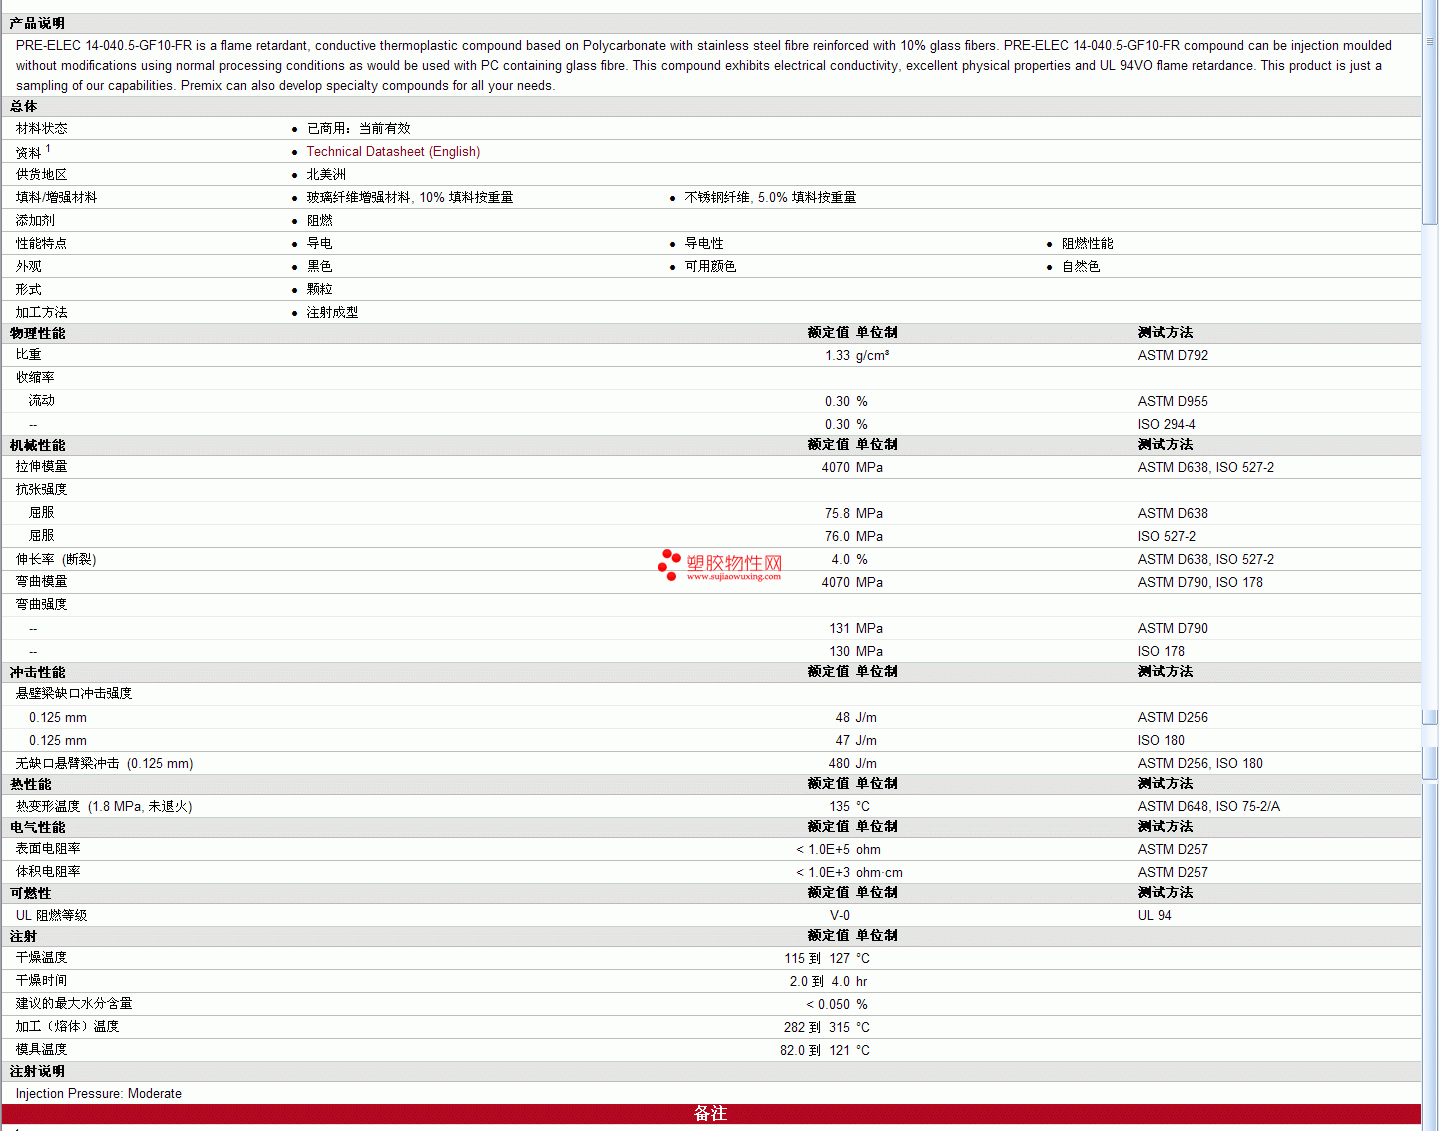The image size is (1440, 1131).
Task: Select the 玻璃纤维增强材料 10% filler entry
Action: tap(410, 198)
